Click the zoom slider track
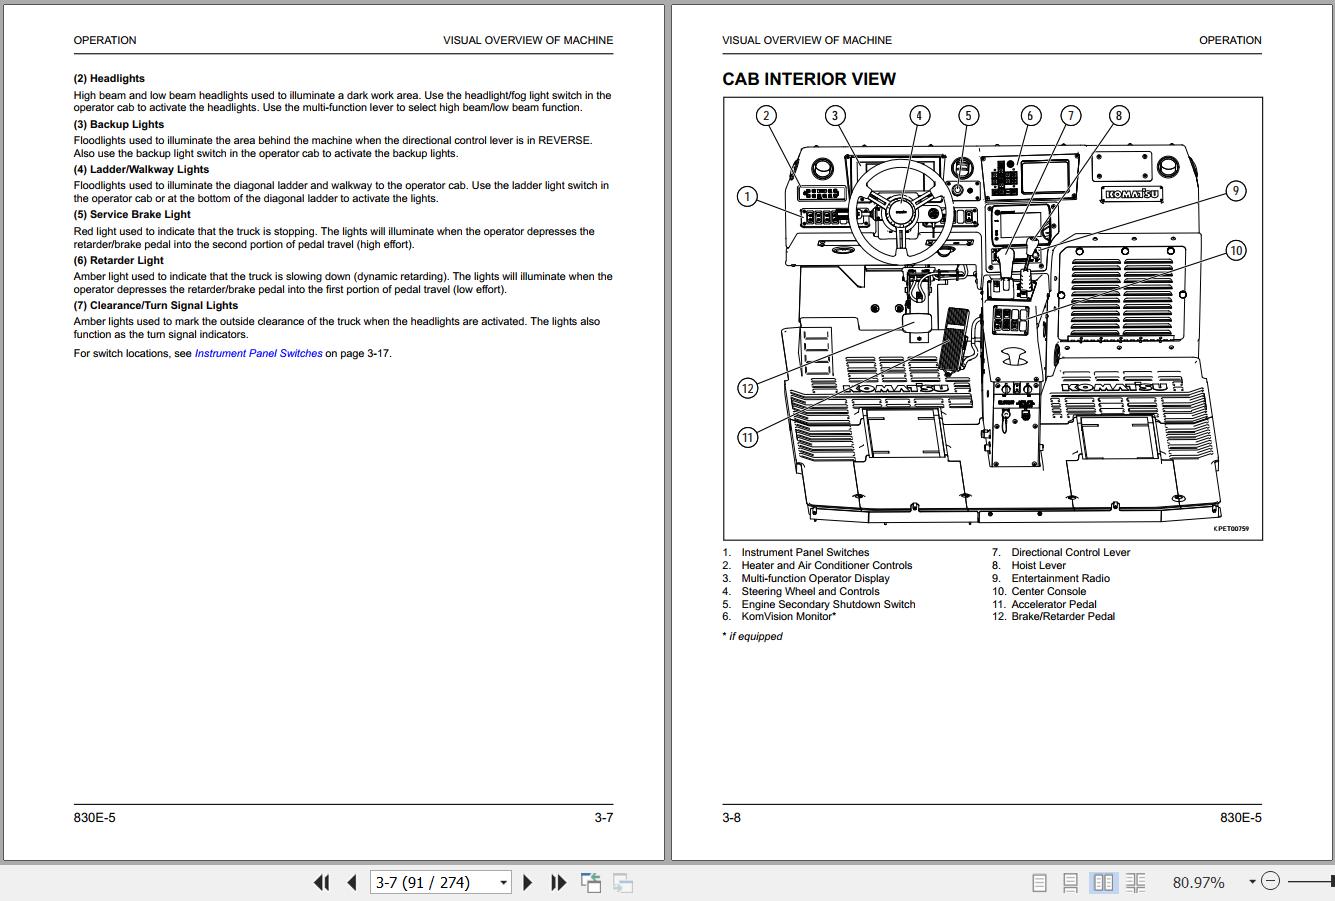 pos(1311,881)
